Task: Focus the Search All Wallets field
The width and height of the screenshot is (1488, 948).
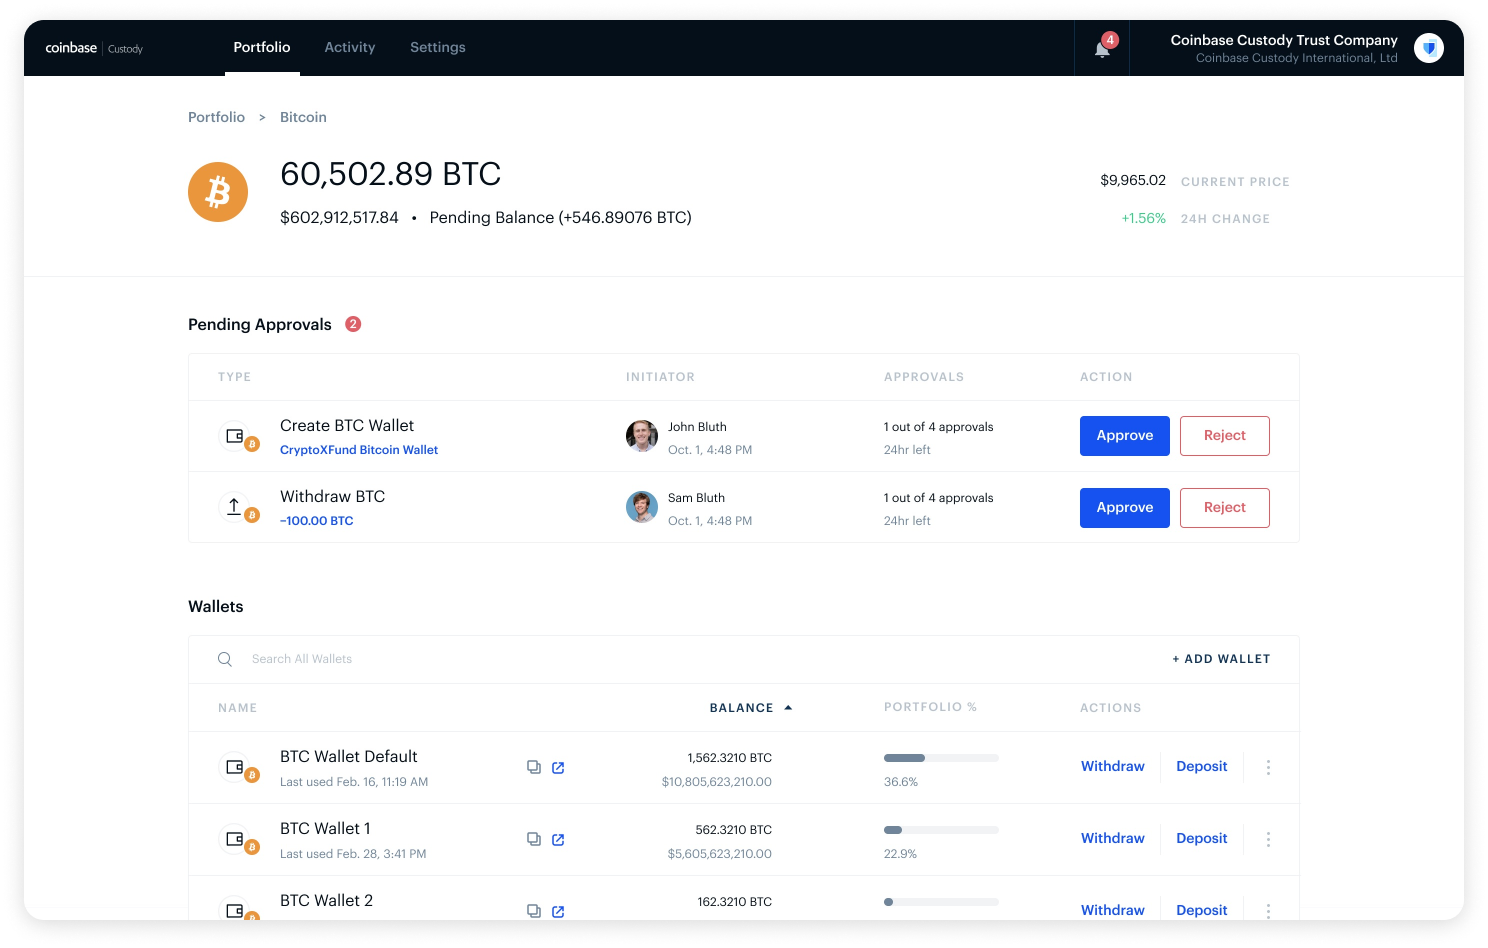Action: [302, 659]
